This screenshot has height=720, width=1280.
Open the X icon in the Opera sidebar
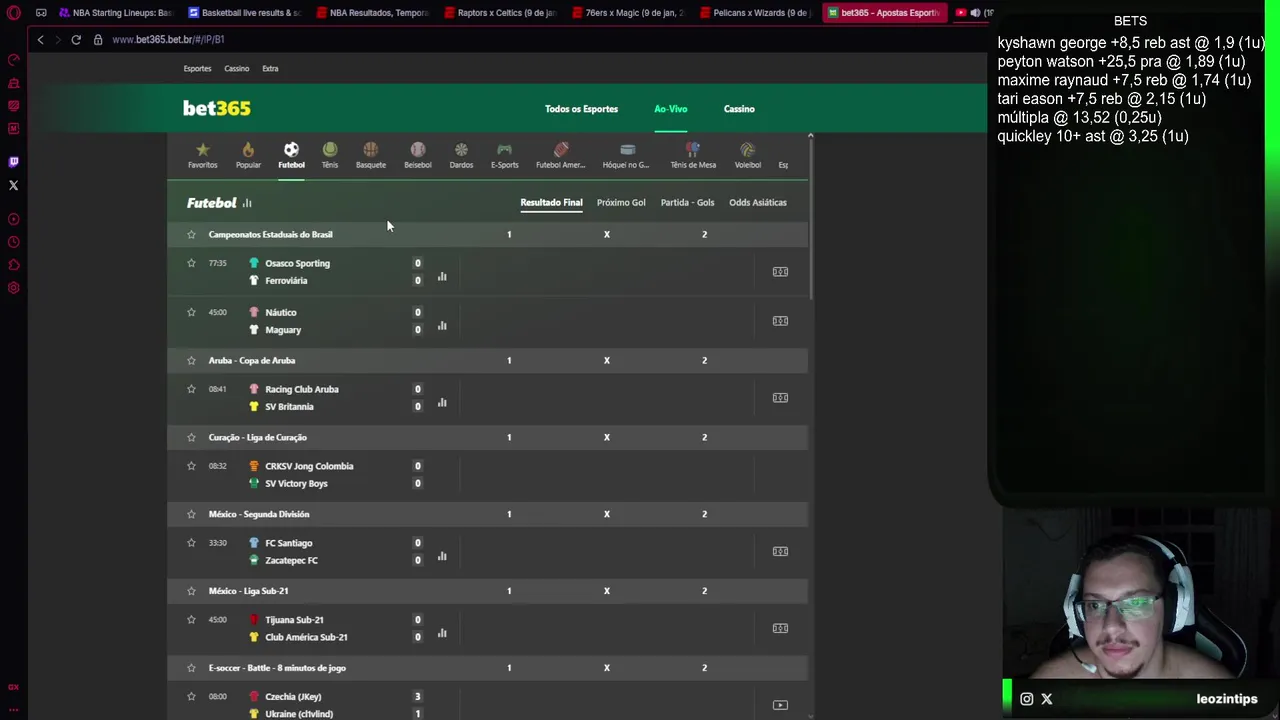click(13, 185)
